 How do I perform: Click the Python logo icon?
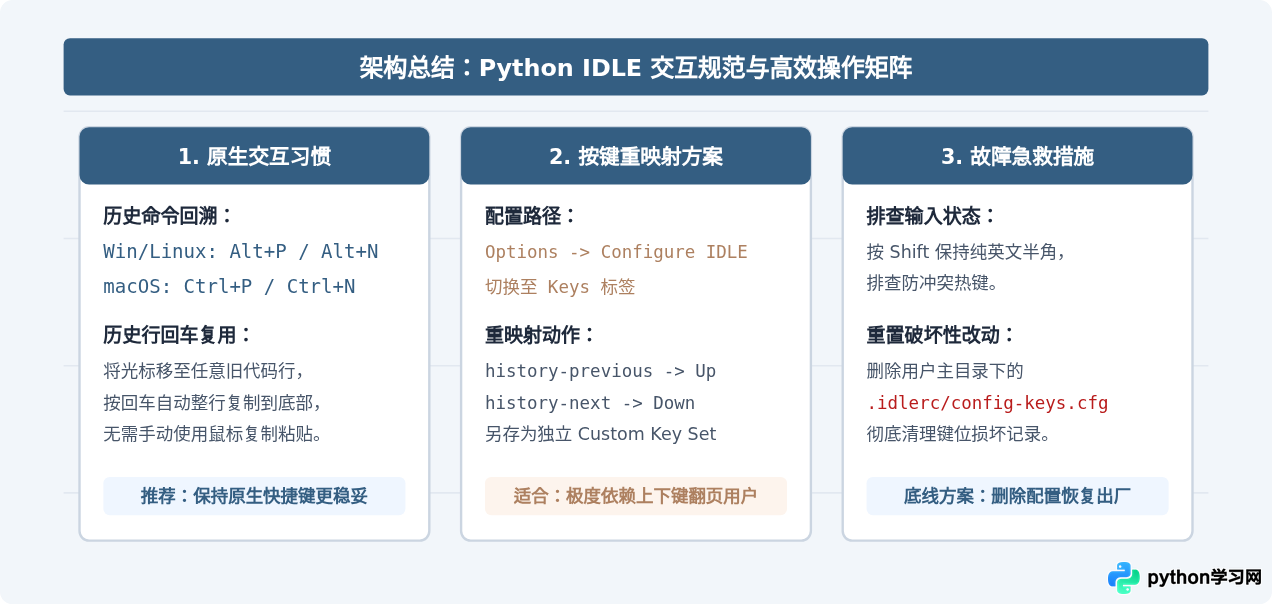[x=1124, y=578]
